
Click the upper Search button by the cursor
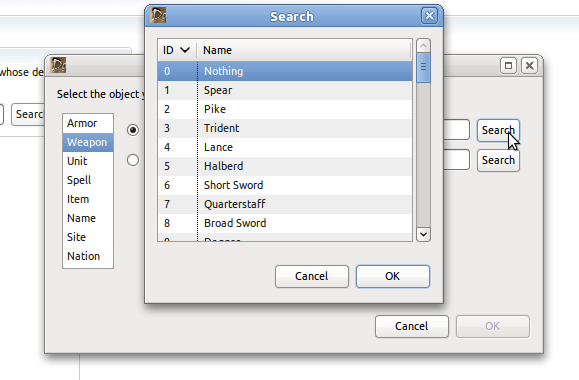498,130
